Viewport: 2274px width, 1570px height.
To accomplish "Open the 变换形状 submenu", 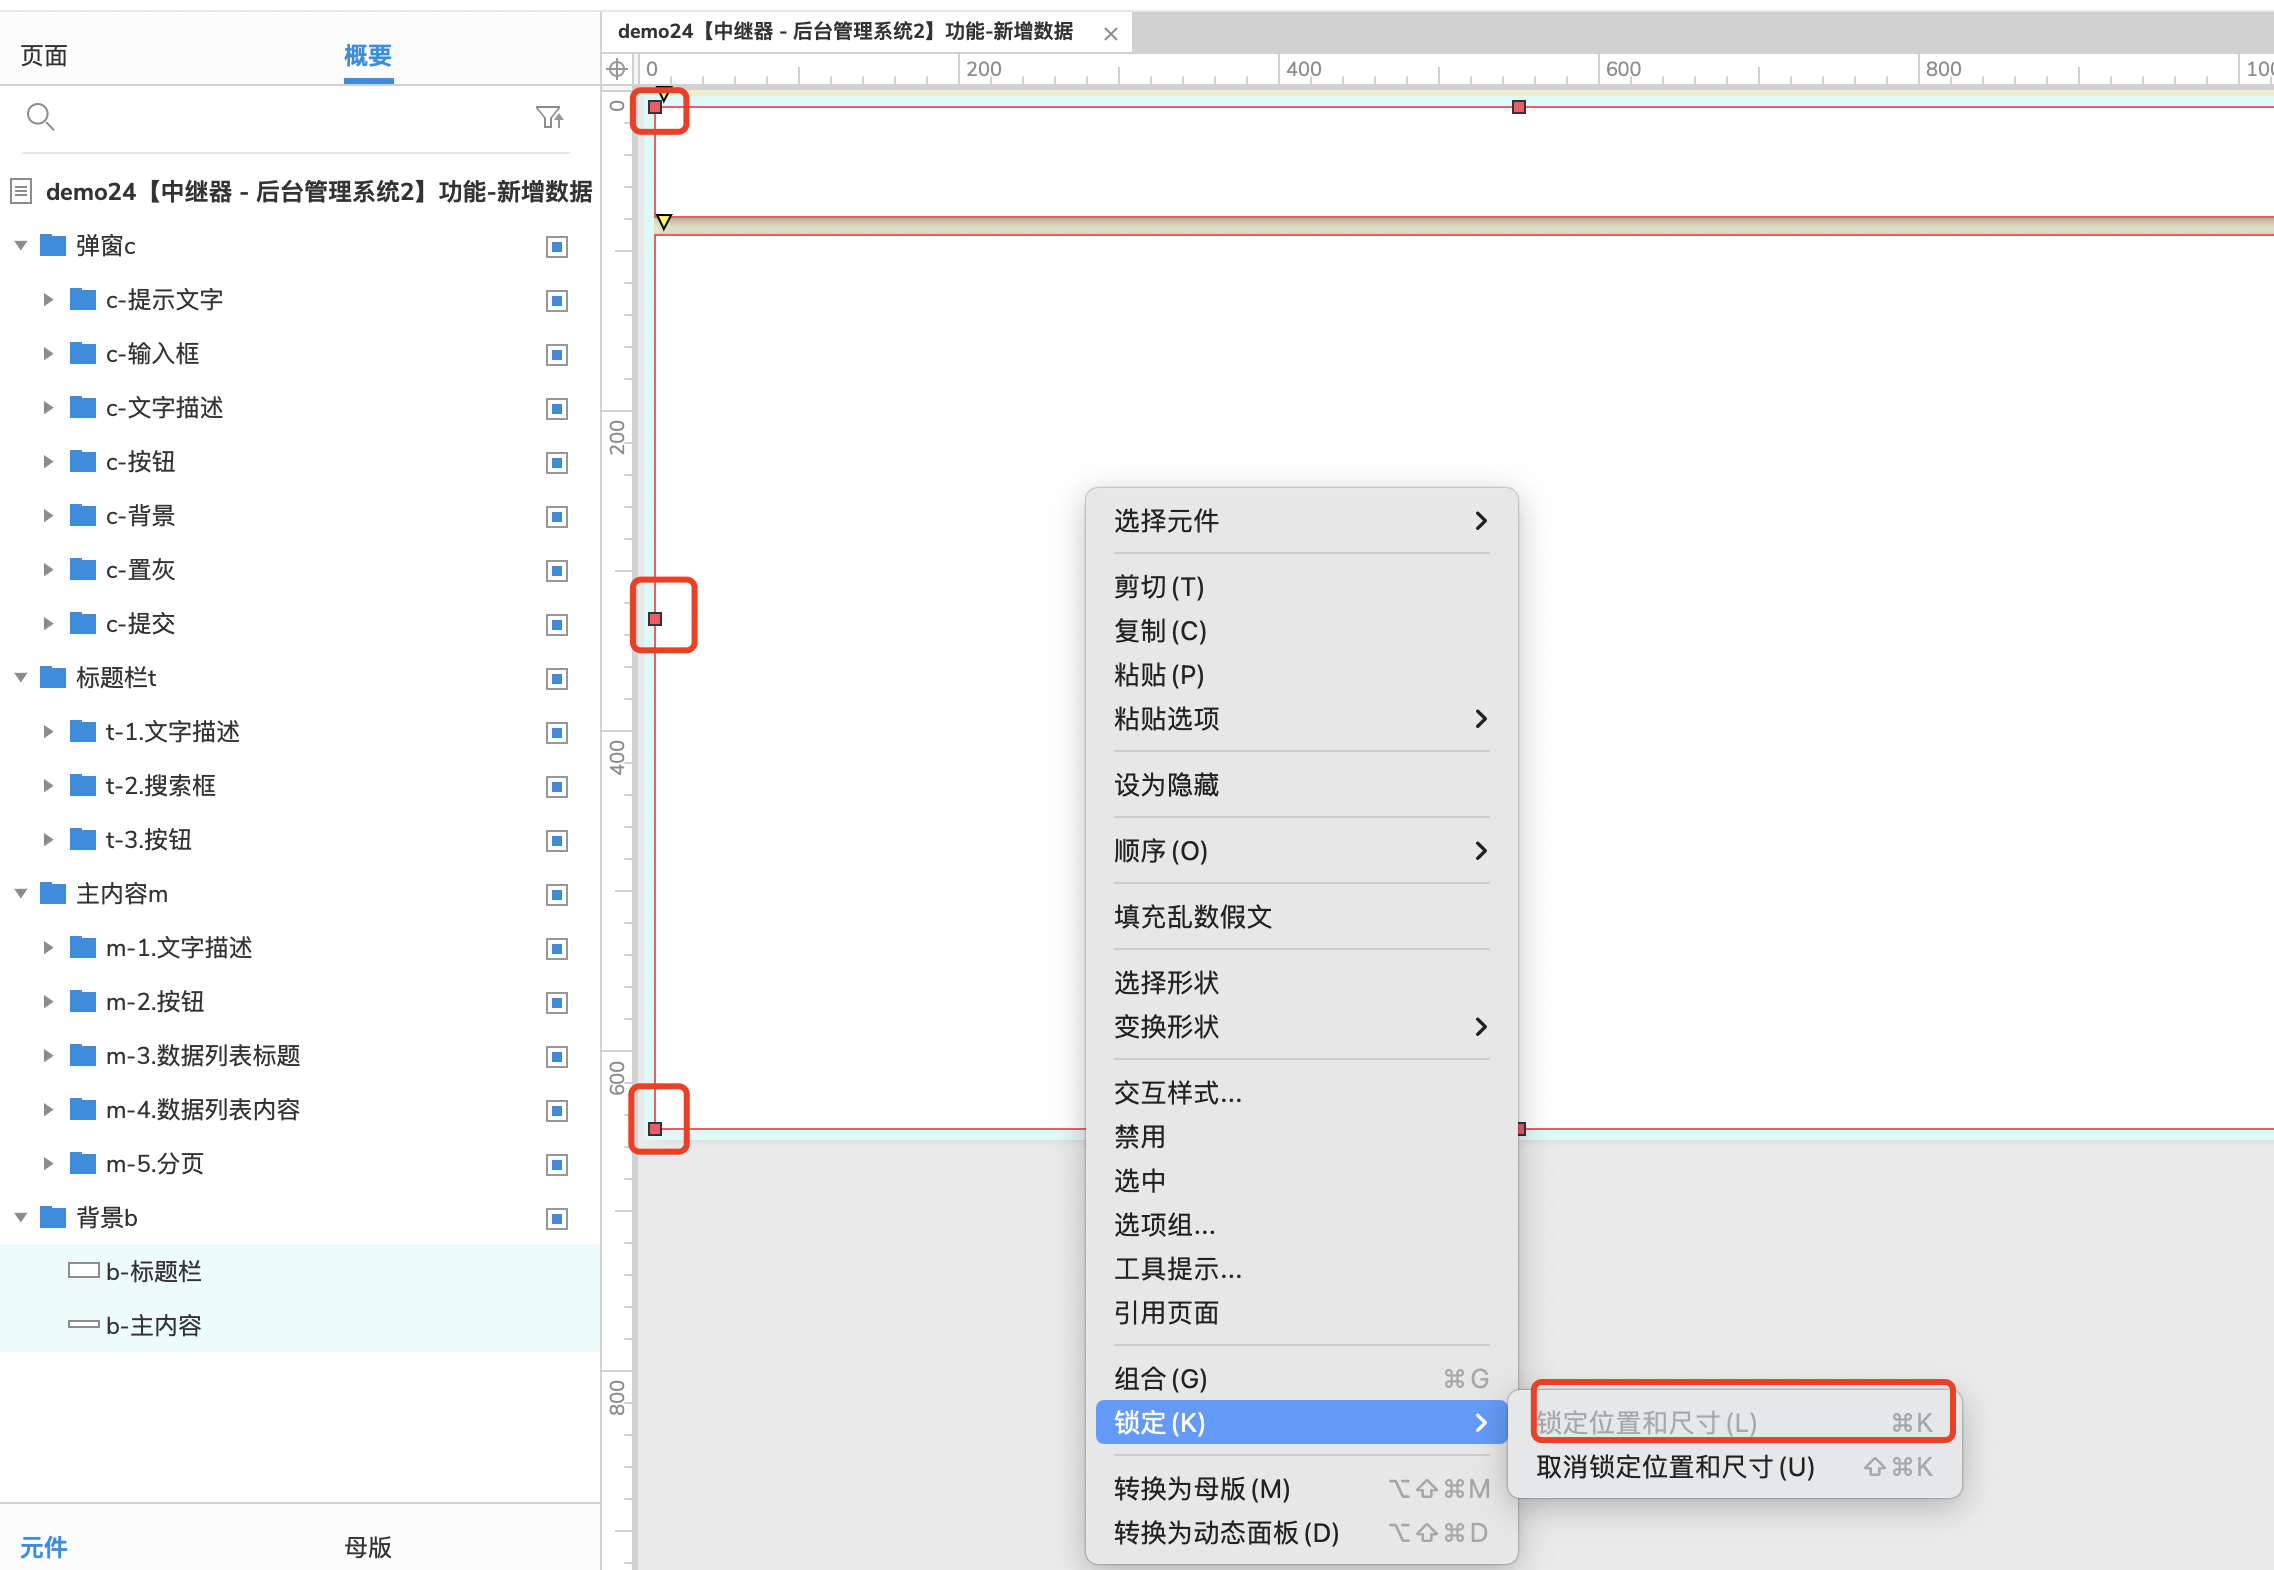I will pyautogui.click(x=1301, y=1027).
